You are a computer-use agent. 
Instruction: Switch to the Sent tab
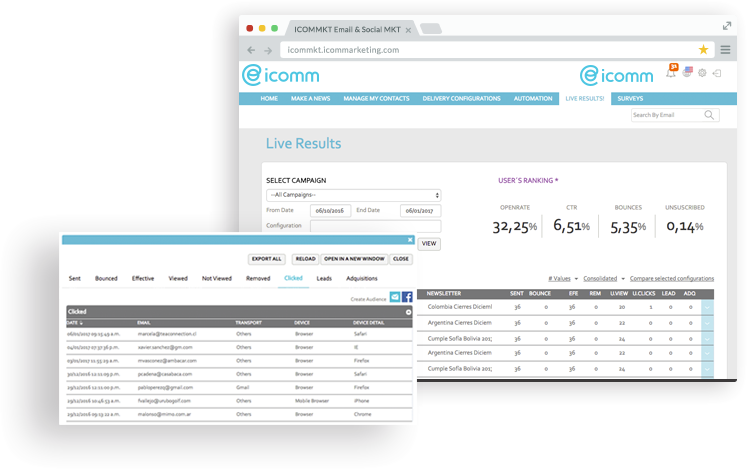pyautogui.click(x=75, y=278)
